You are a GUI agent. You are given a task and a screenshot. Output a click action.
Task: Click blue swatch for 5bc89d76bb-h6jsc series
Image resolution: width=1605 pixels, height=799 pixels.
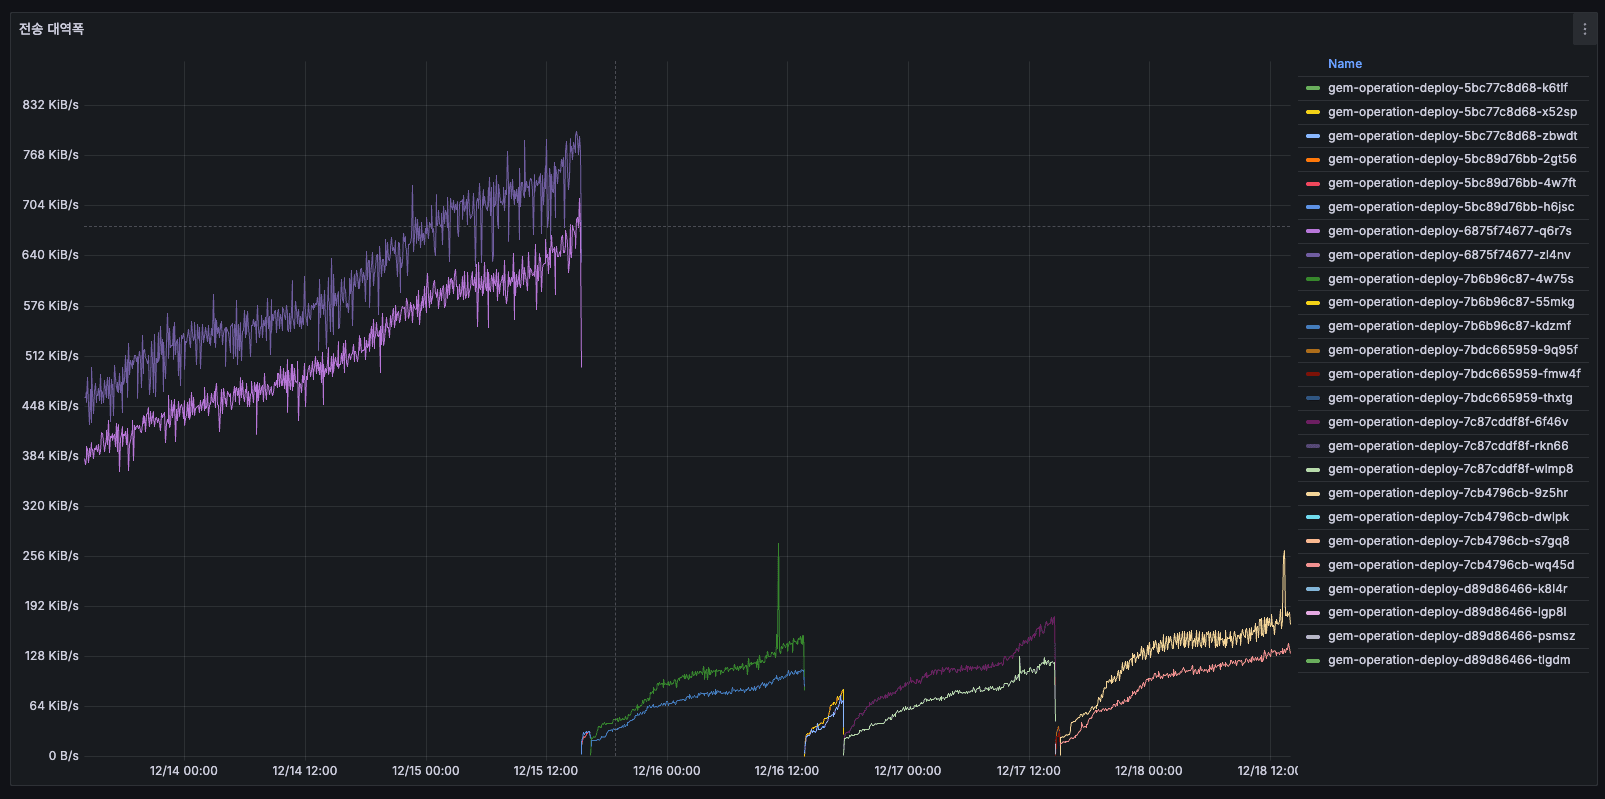(1313, 207)
